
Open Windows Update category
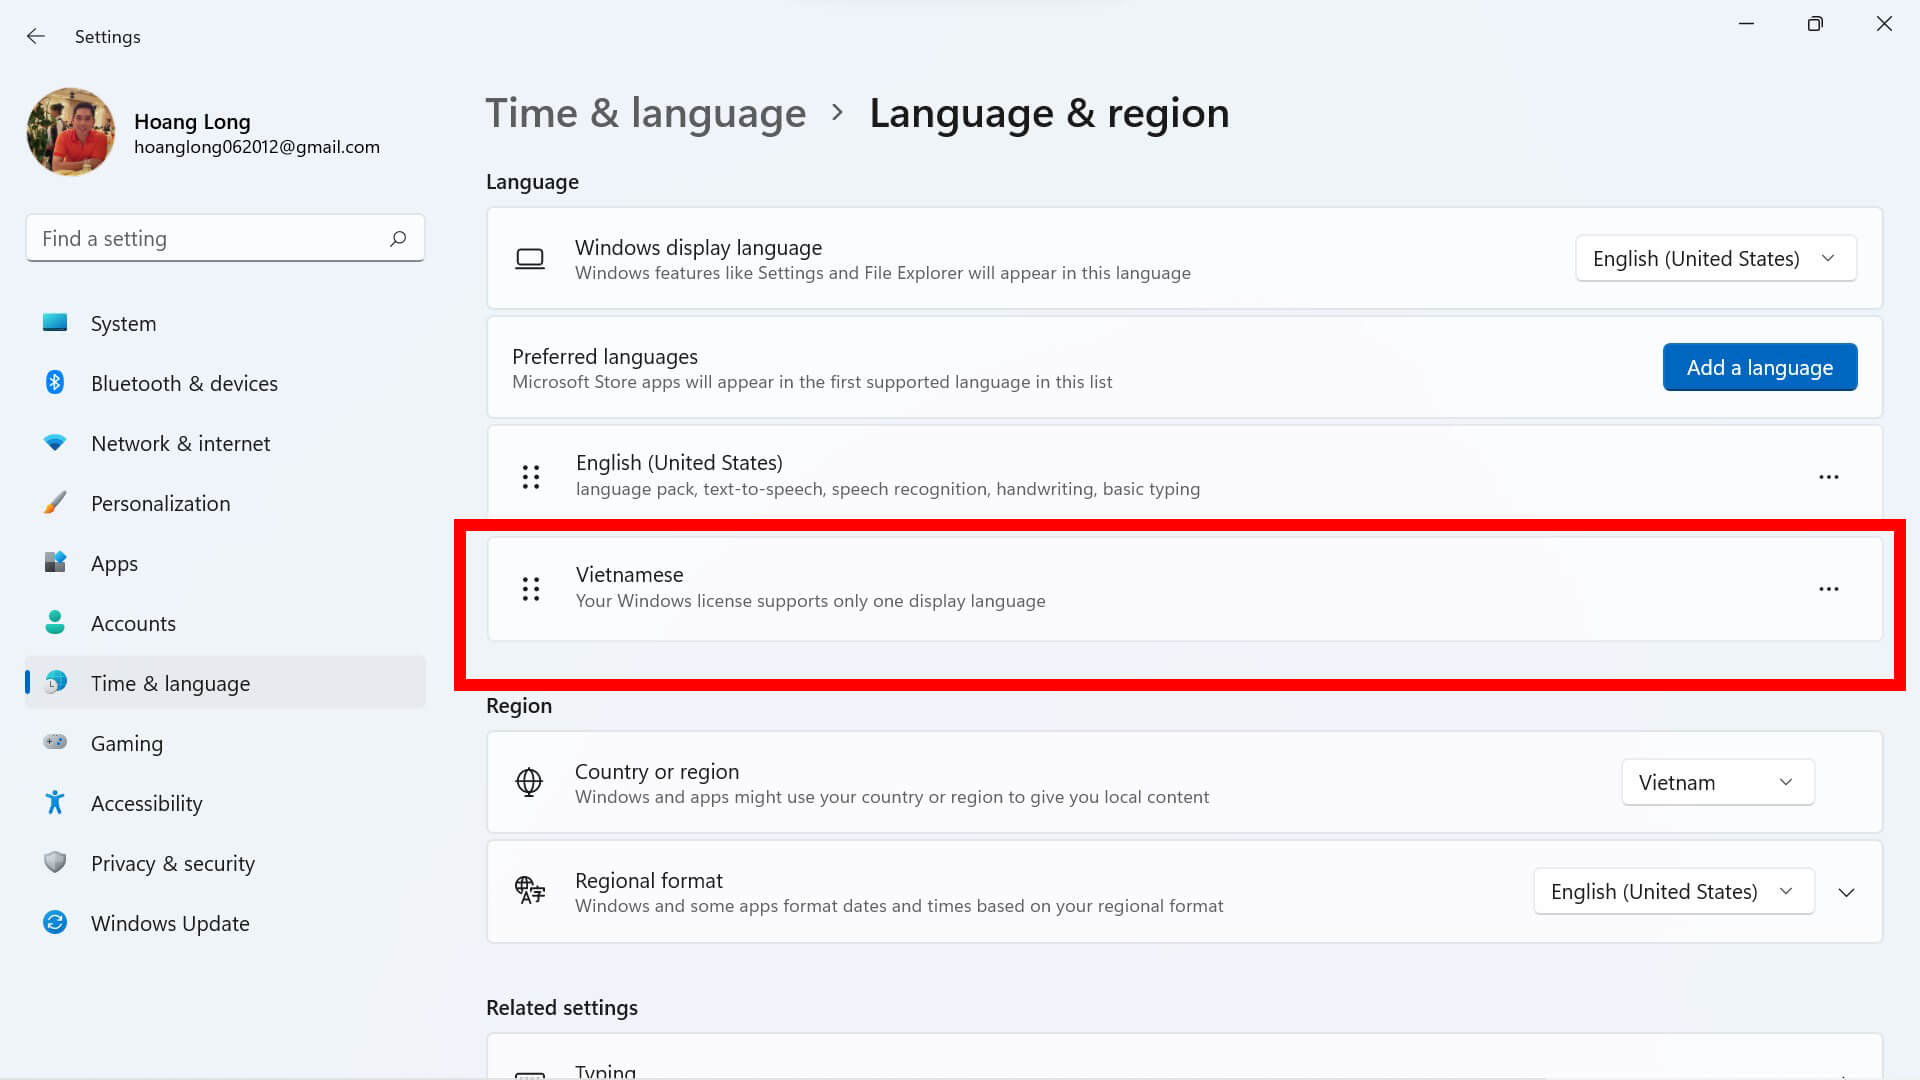point(225,923)
